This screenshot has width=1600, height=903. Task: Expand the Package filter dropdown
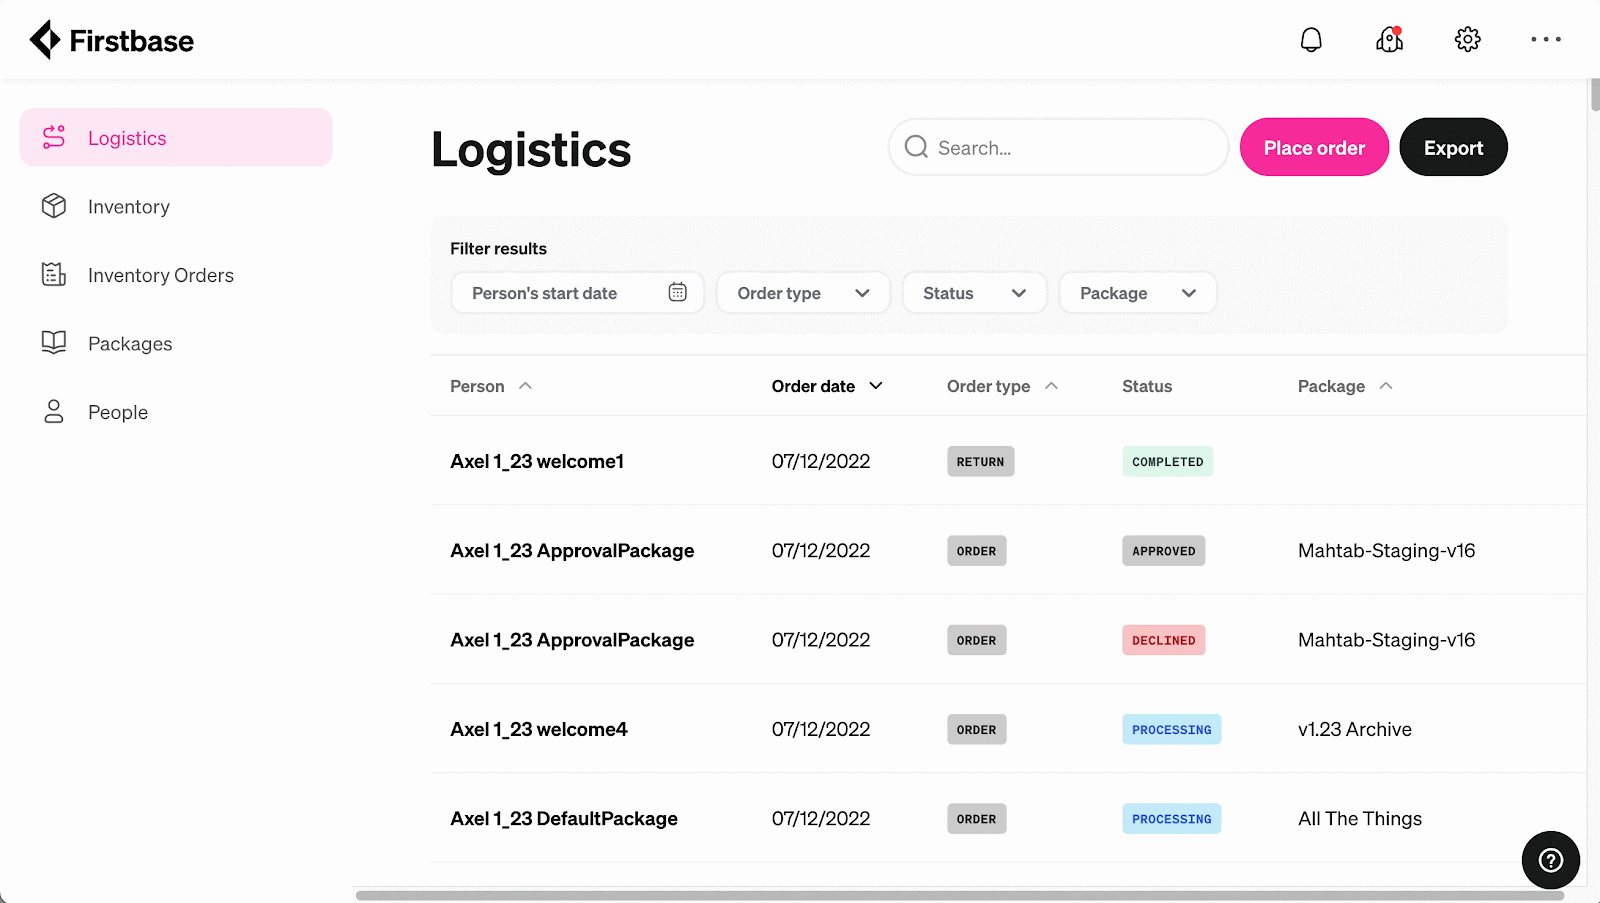pos(1138,293)
